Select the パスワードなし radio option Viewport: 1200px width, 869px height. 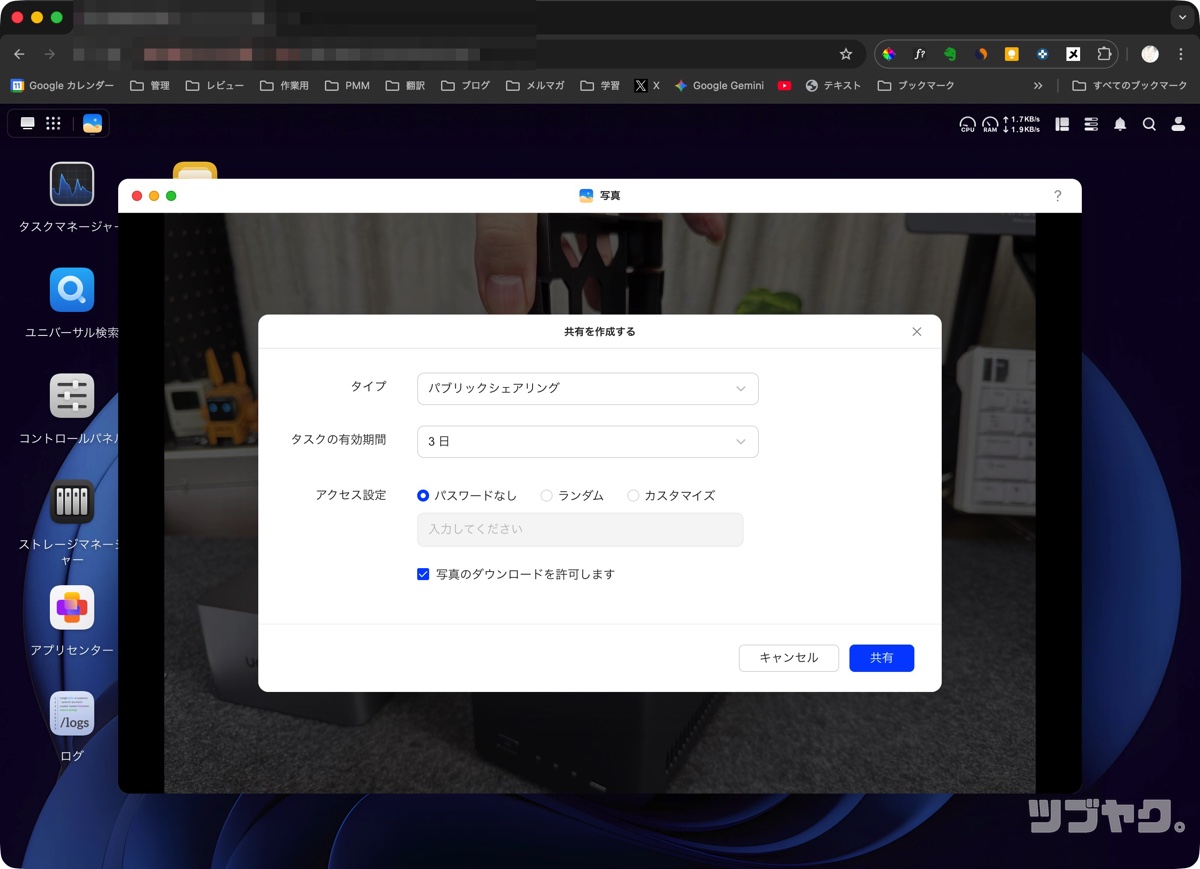(x=423, y=495)
